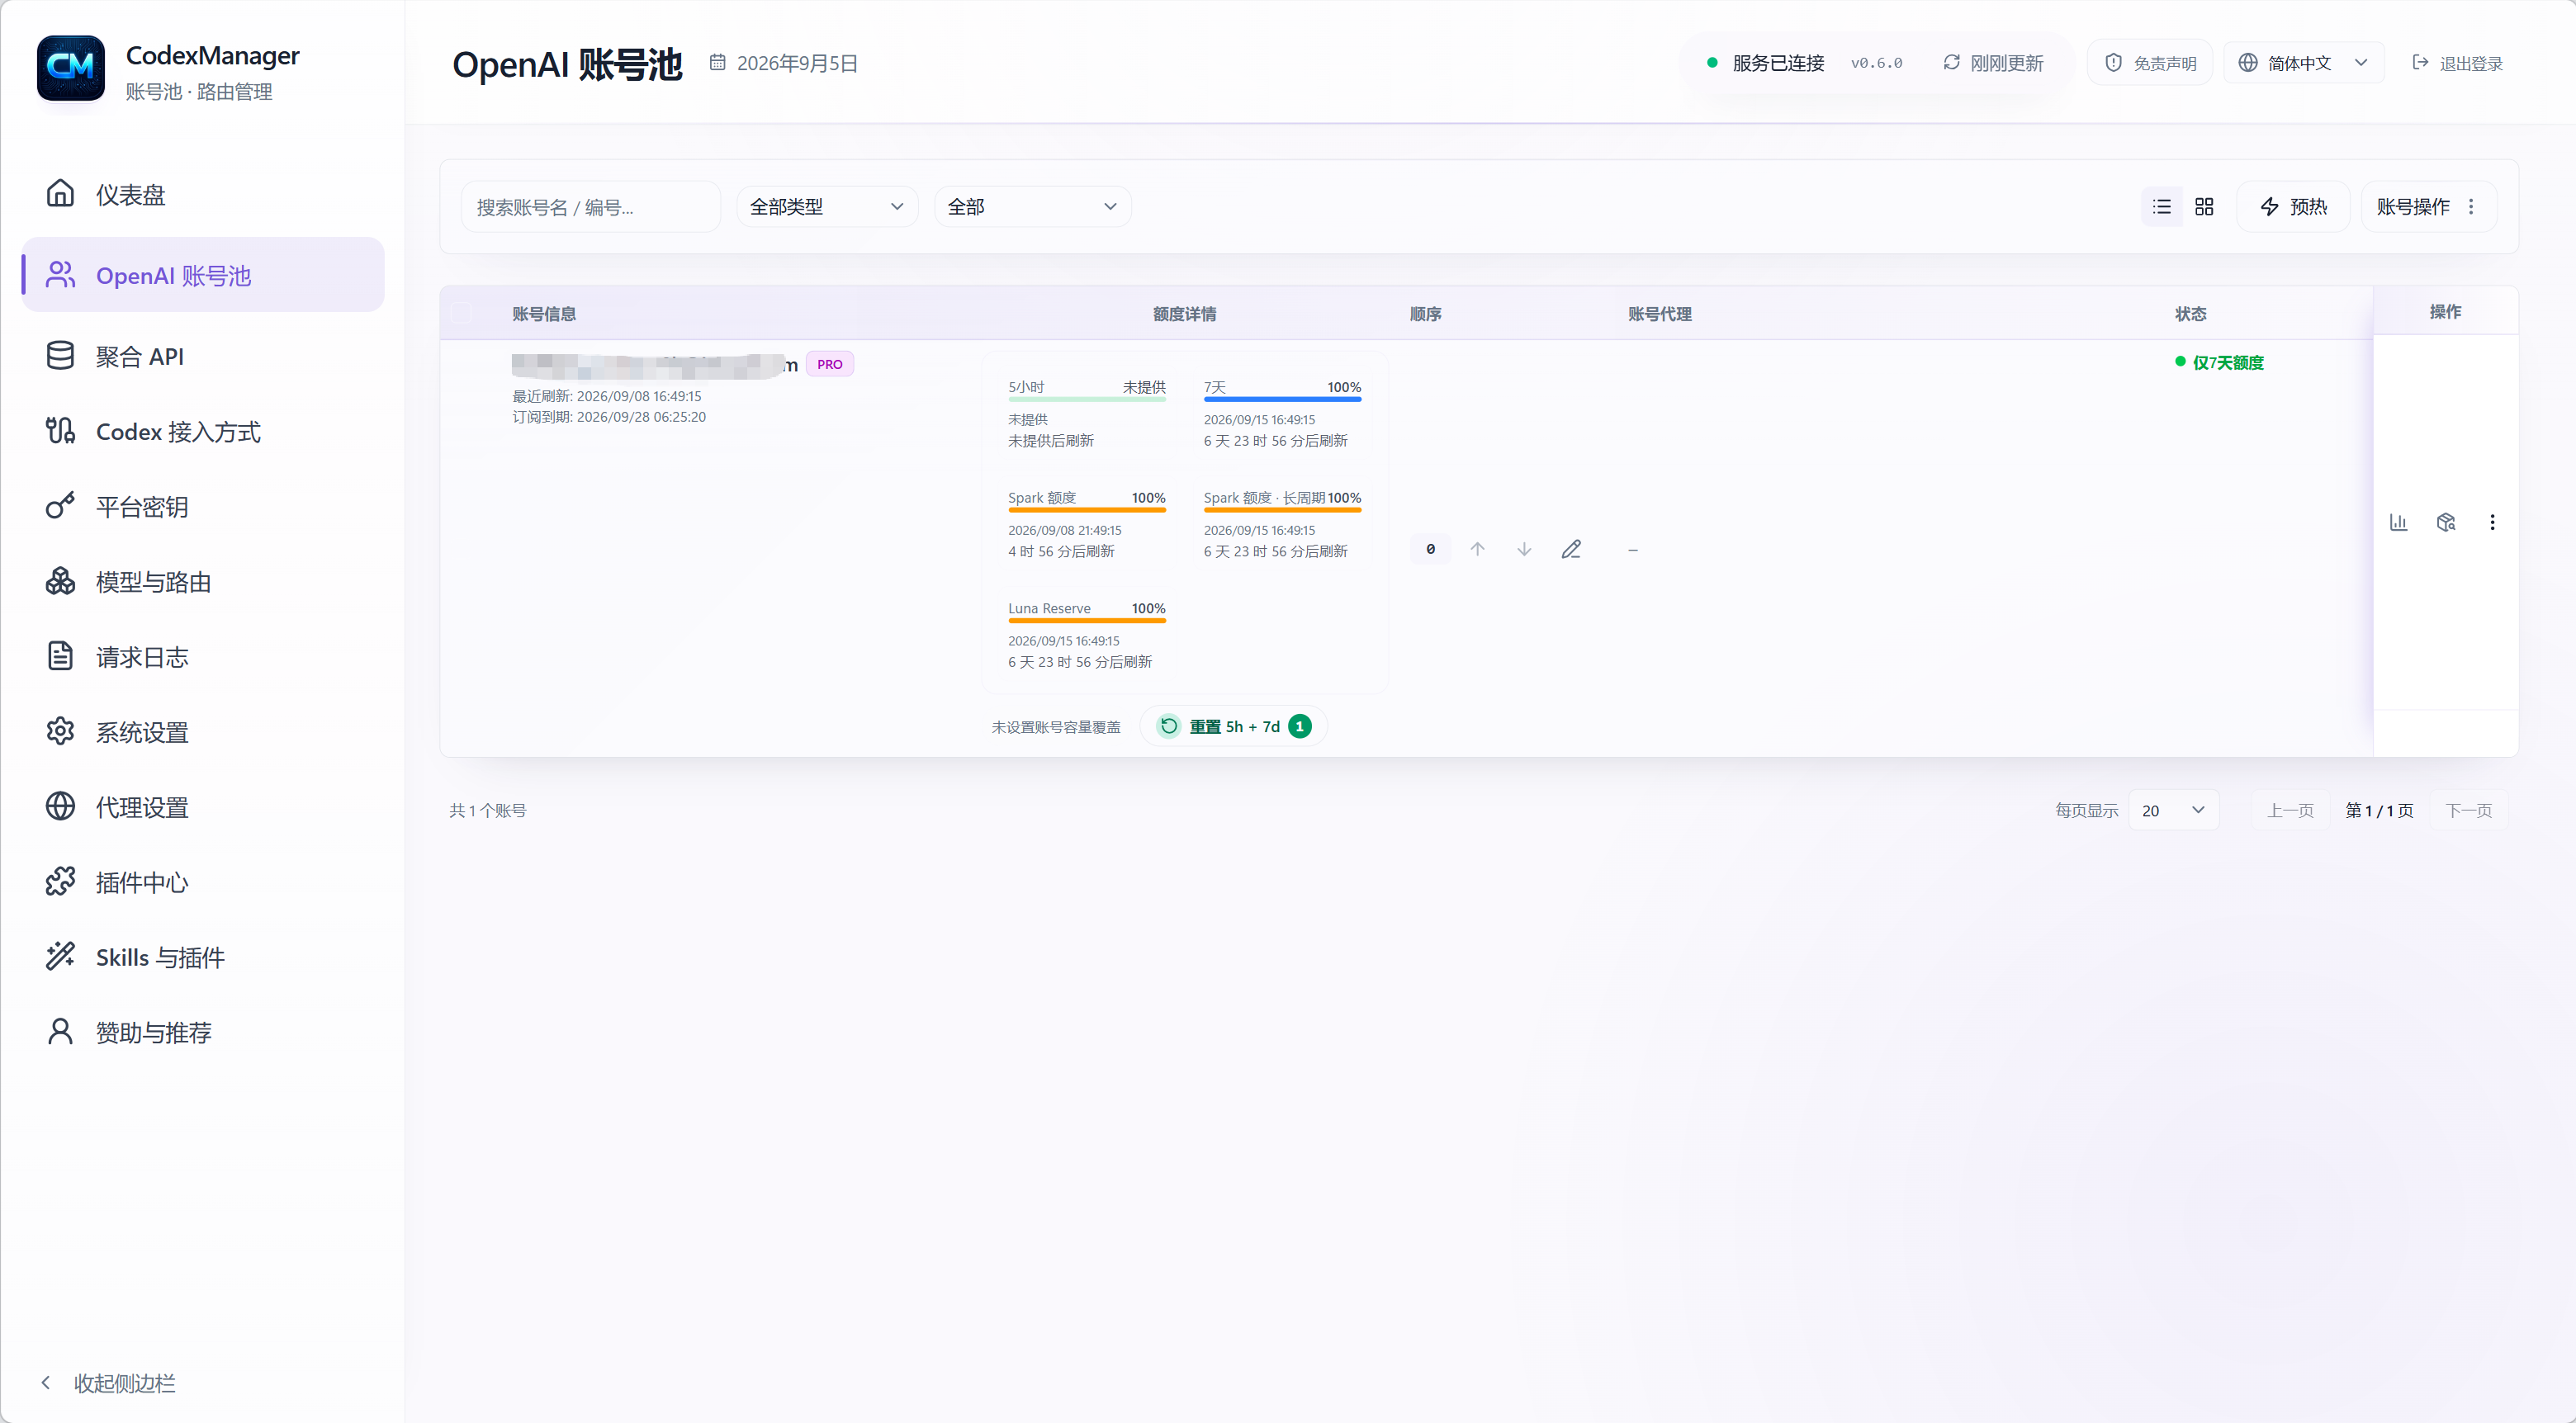View 请求日志 page
Viewport: 2576px width, 1423px height.
[x=203, y=656]
